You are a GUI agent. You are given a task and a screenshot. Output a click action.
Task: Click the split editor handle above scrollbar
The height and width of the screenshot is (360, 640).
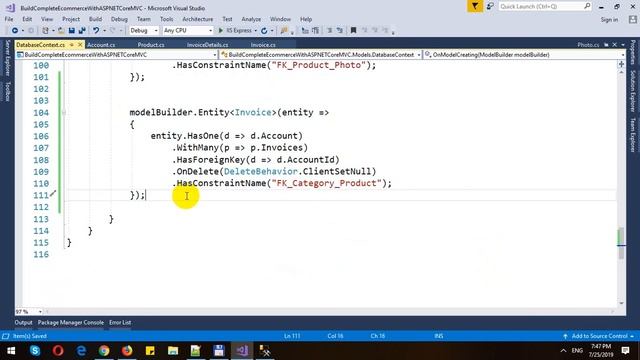coord(621,64)
